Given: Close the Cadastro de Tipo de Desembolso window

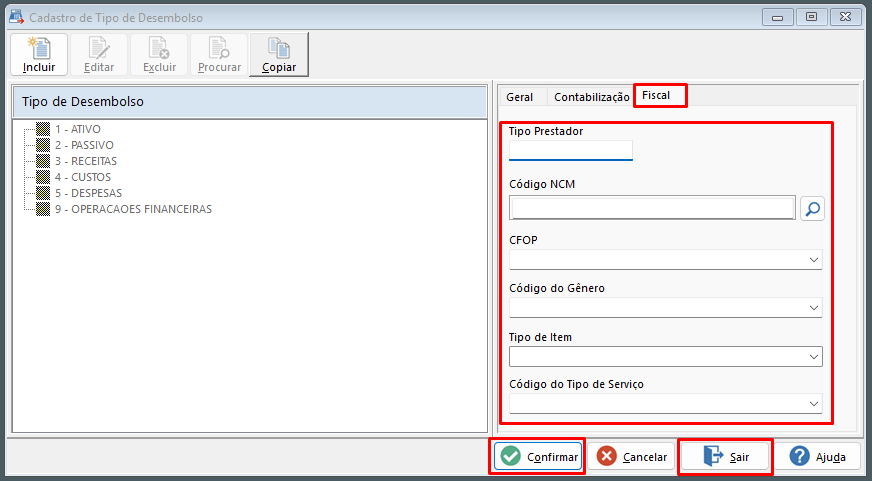Looking at the screenshot, I should point(845,18).
